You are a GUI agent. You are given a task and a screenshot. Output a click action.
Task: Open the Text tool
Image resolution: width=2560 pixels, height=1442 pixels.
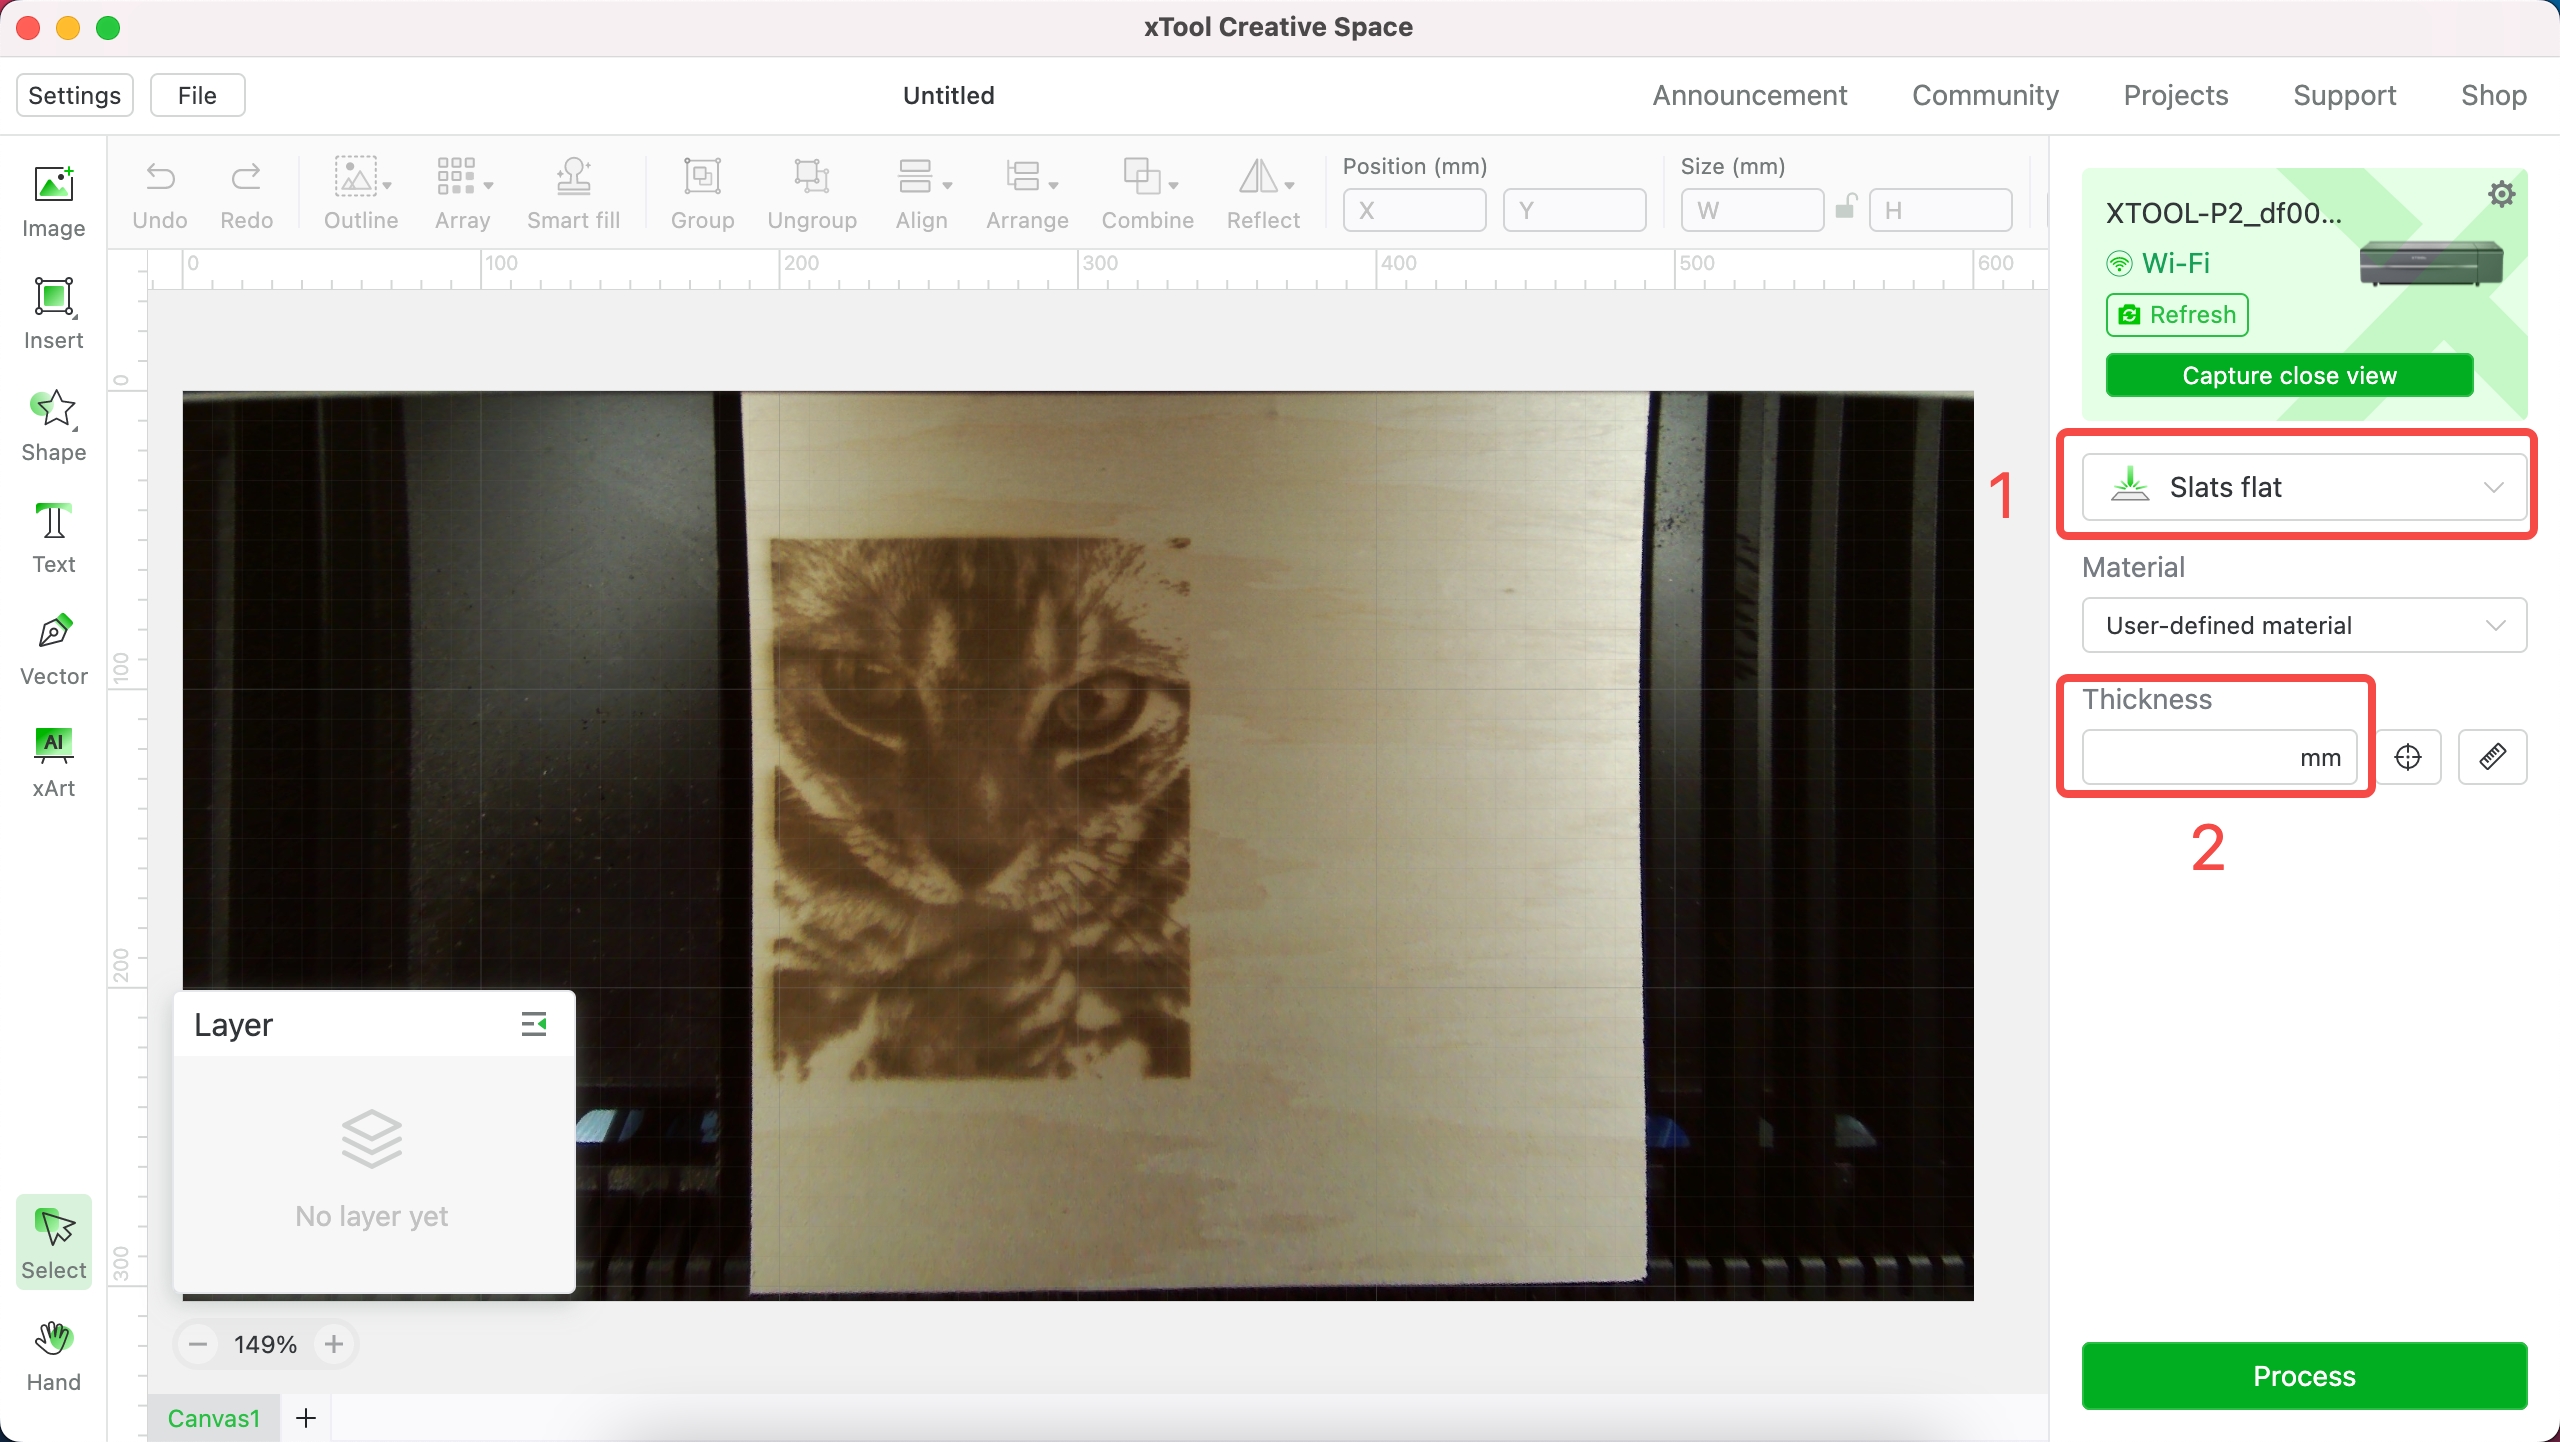click(x=53, y=537)
